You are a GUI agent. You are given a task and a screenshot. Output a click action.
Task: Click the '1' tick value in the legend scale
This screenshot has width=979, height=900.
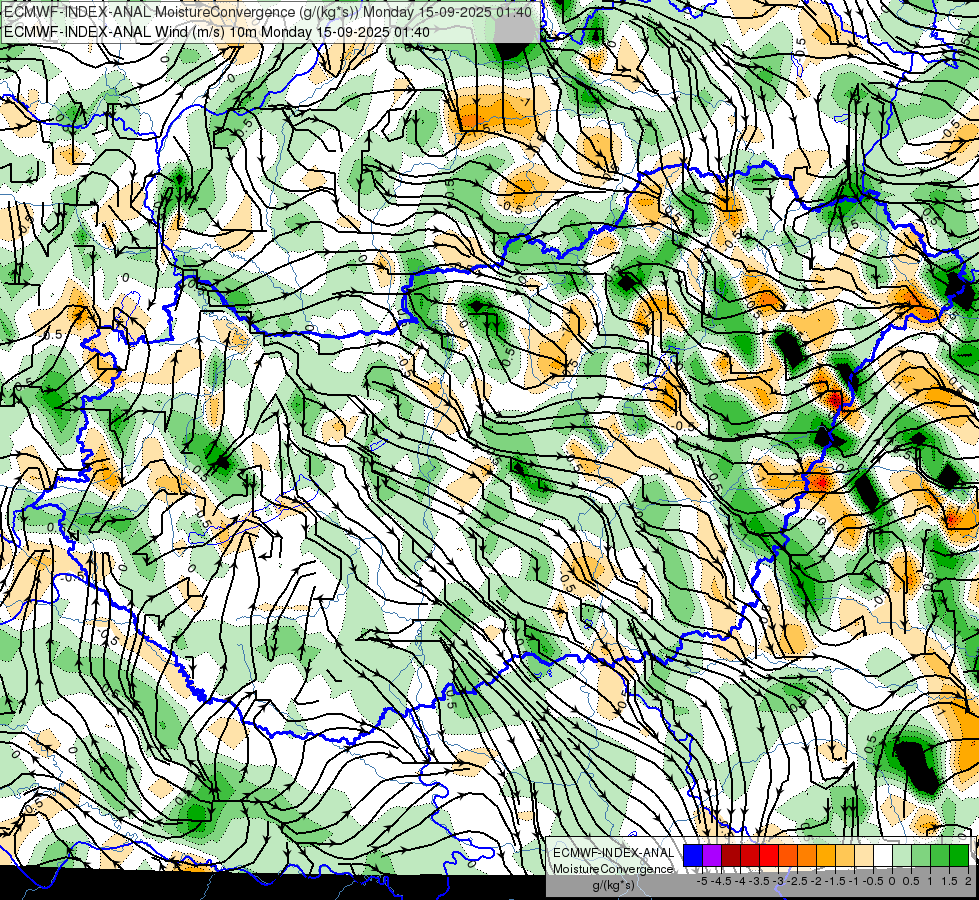click(x=930, y=881)
